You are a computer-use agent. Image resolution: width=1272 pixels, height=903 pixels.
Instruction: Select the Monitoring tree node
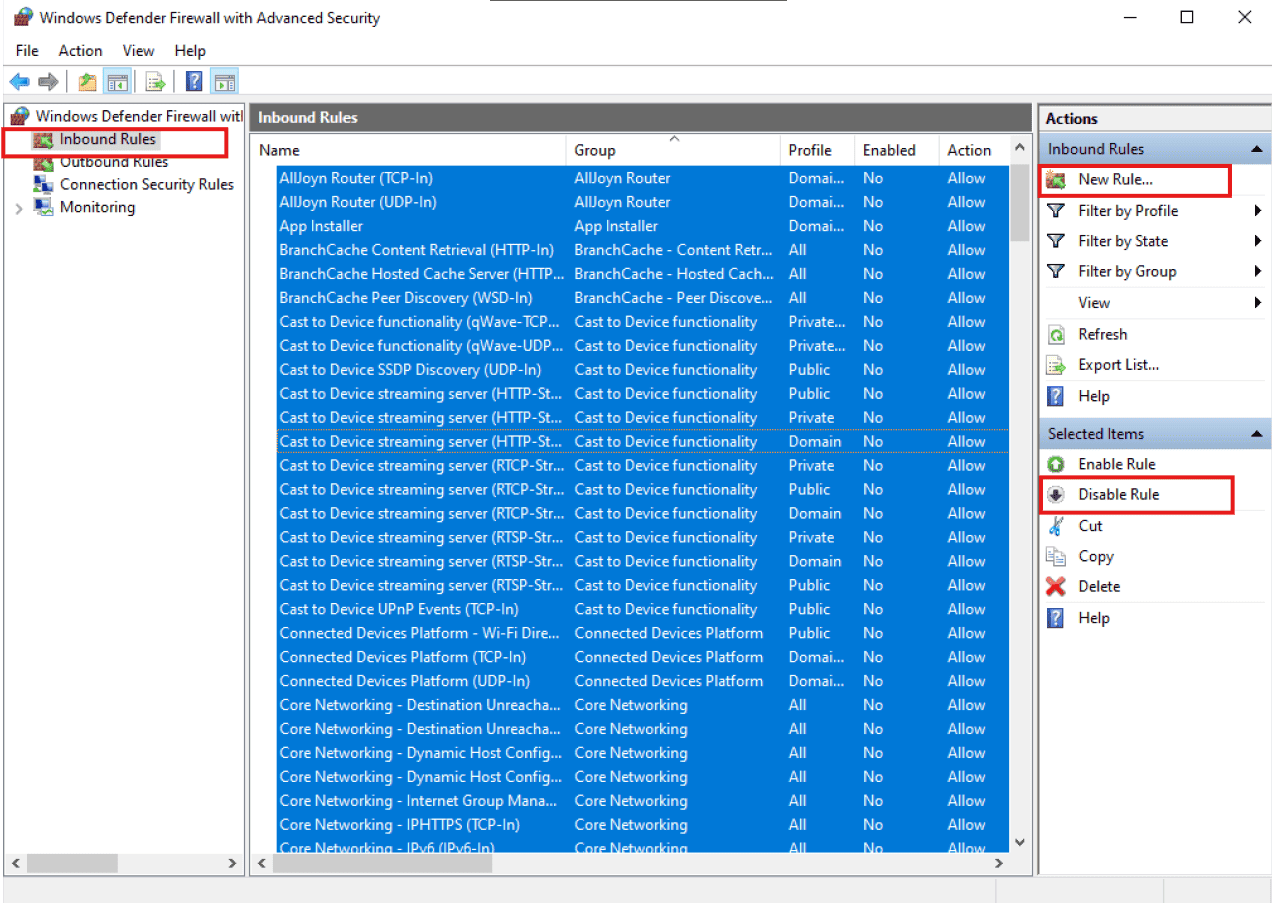[x=97, y=207]
